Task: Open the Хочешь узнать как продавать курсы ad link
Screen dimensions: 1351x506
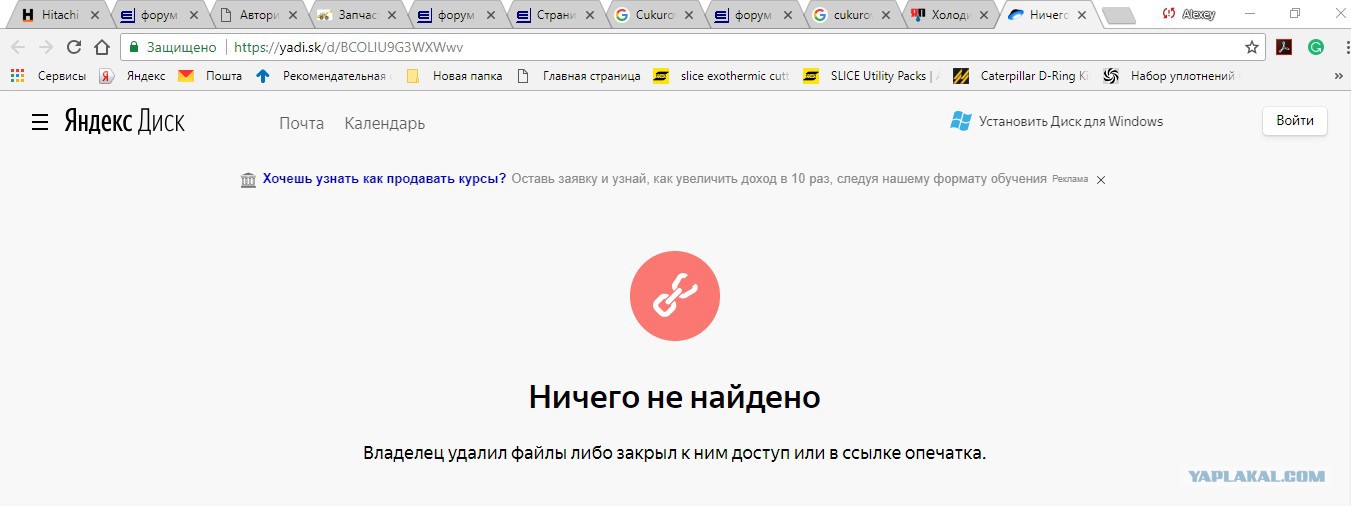Action: click(x=384, y=179)
